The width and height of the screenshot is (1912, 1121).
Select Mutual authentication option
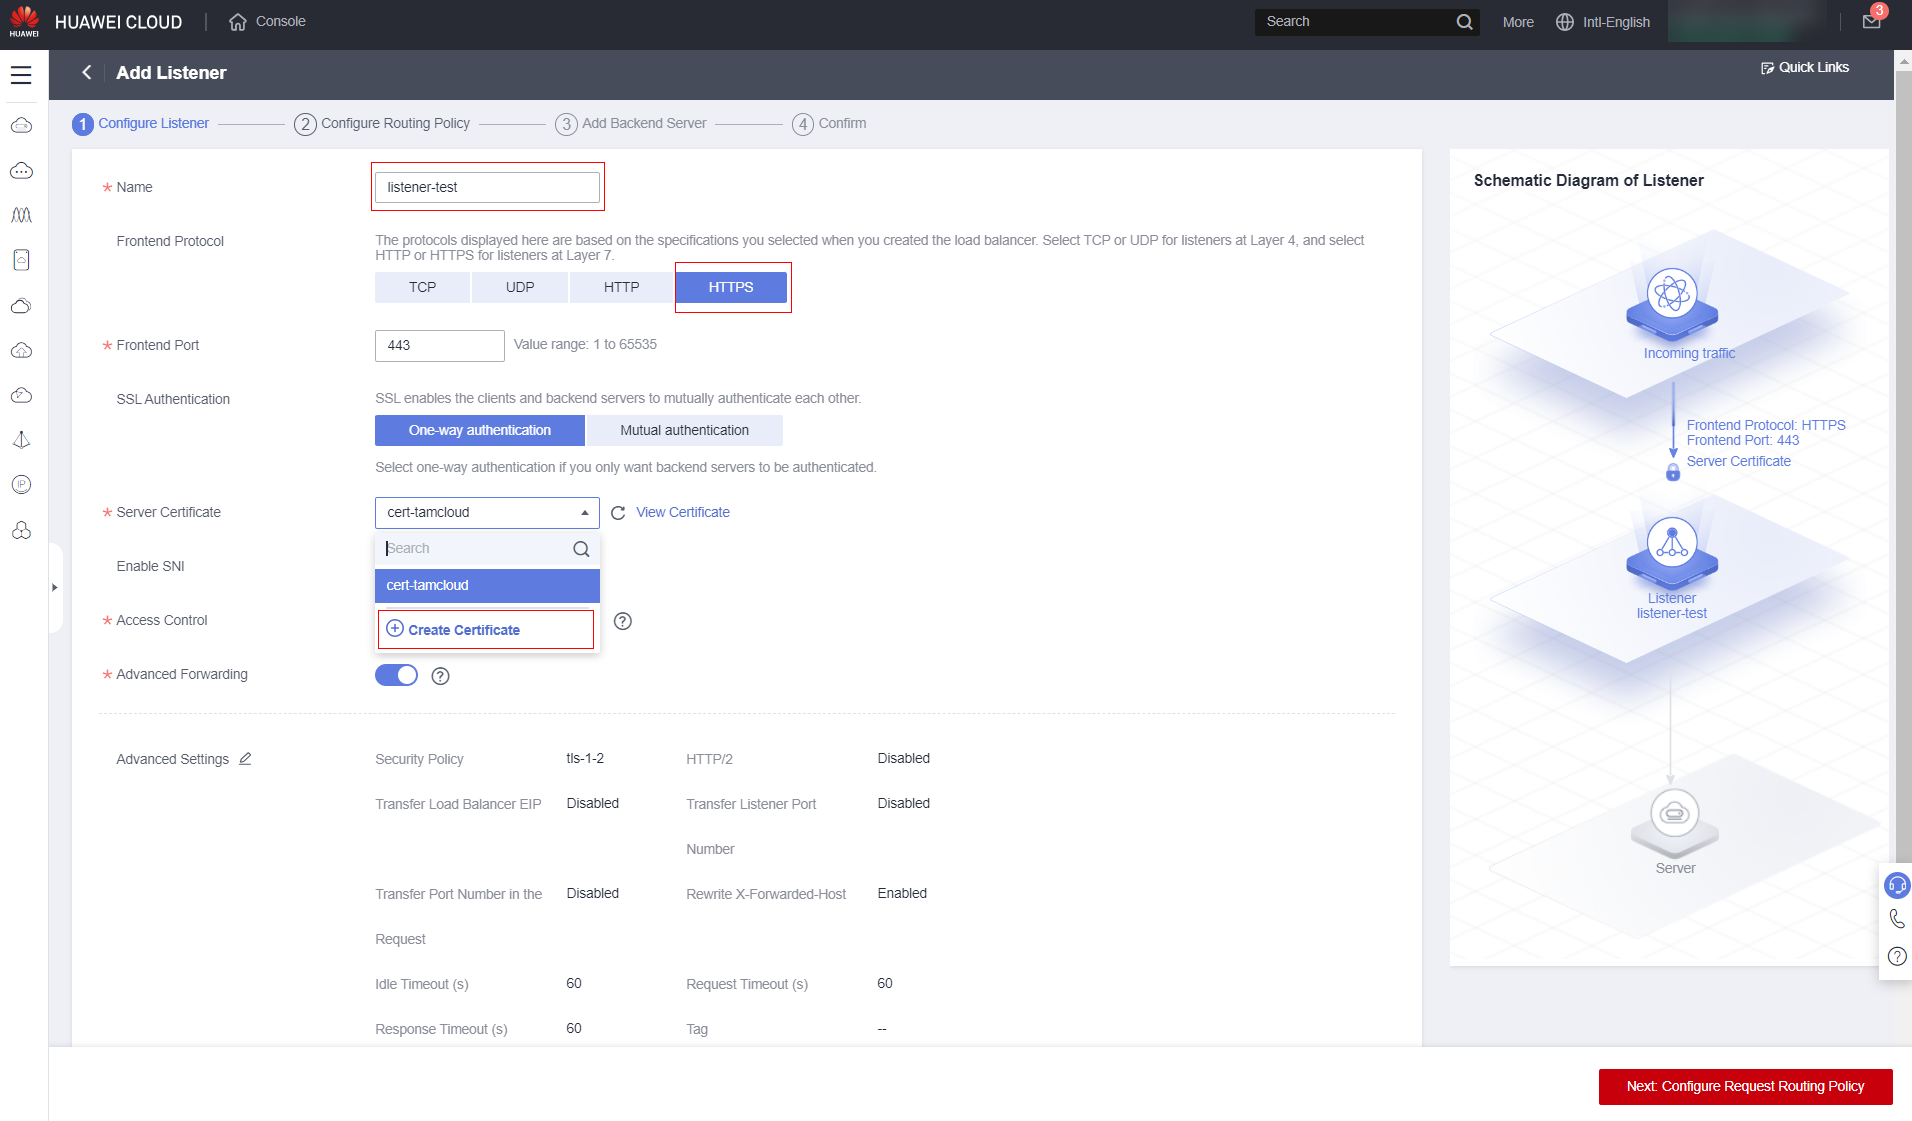click(x=684, y=430)
